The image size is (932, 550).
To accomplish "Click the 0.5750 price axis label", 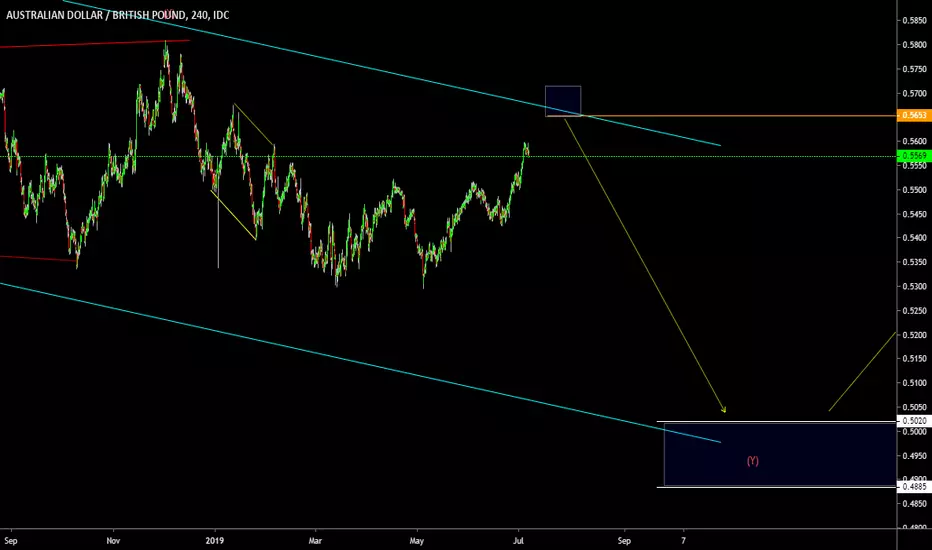I will (x=914, y=69).
